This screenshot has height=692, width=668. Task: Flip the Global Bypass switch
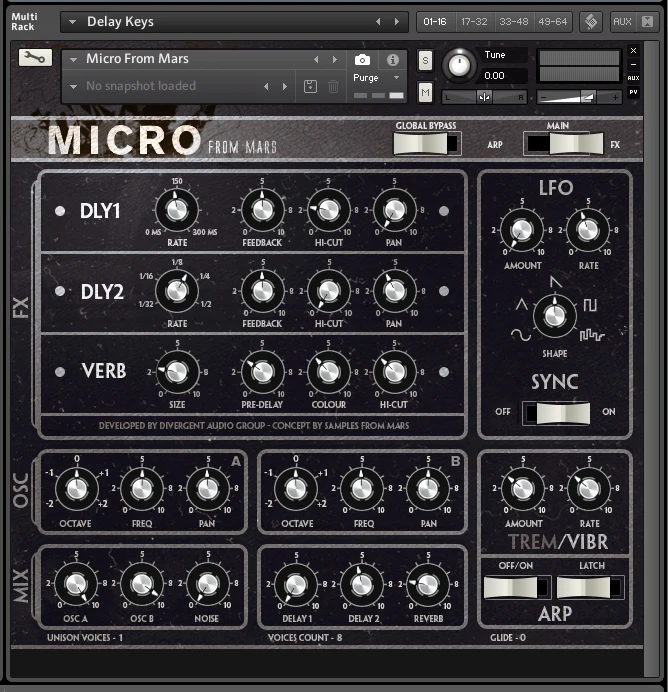point(427,143)
